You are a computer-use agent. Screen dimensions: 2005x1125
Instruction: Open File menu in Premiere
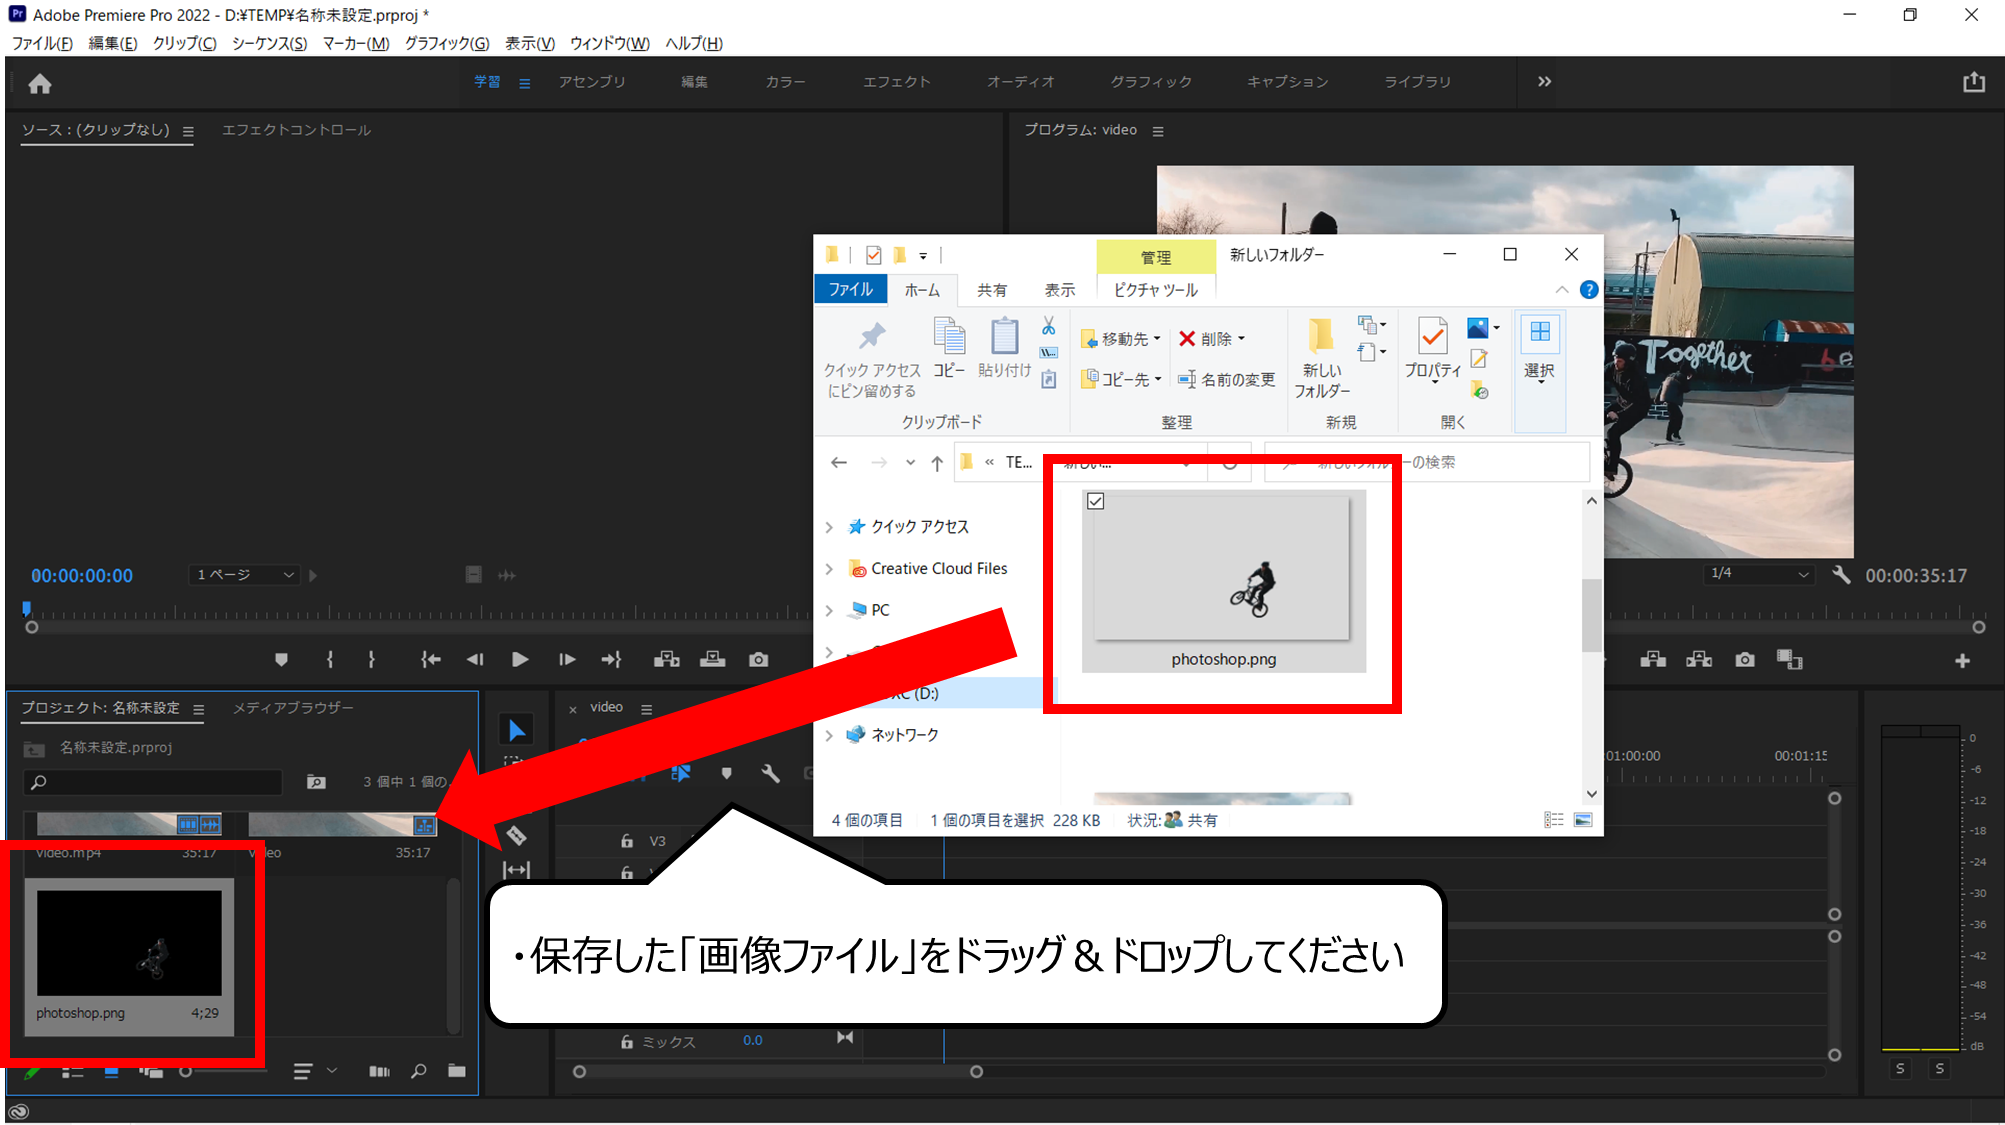point(42,43)
